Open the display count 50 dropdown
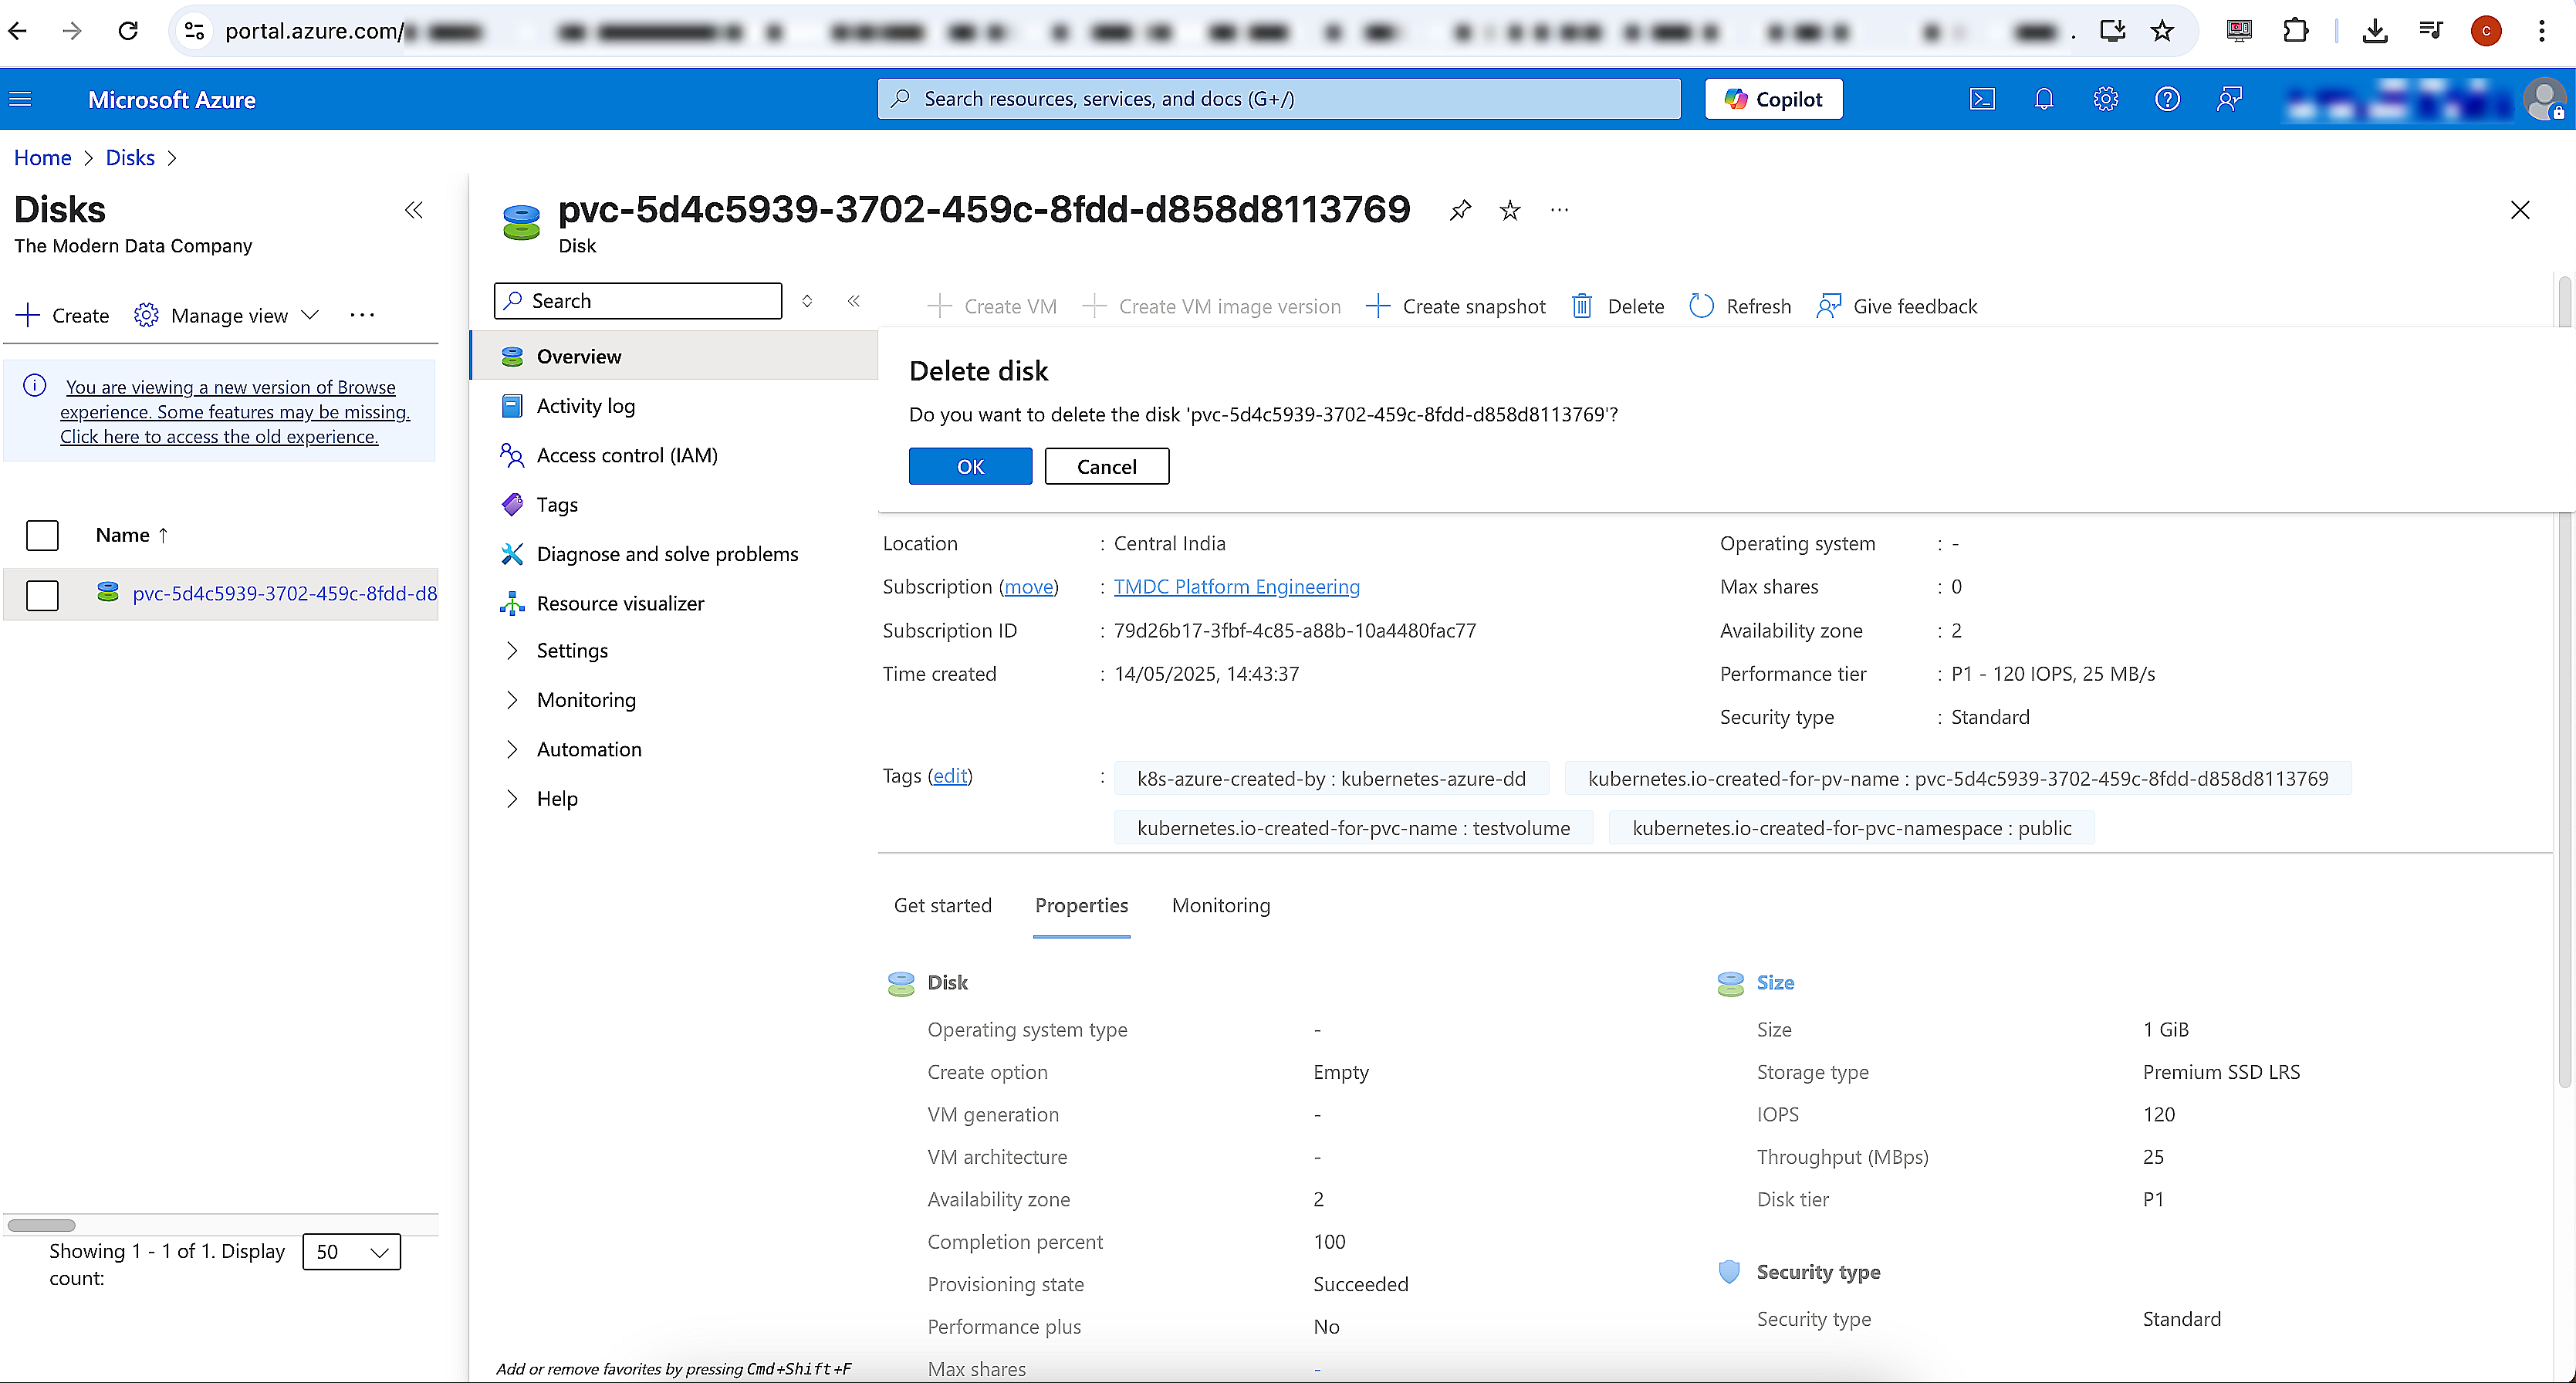This screenshot has width=2576, height=1383. (351, 1251)
